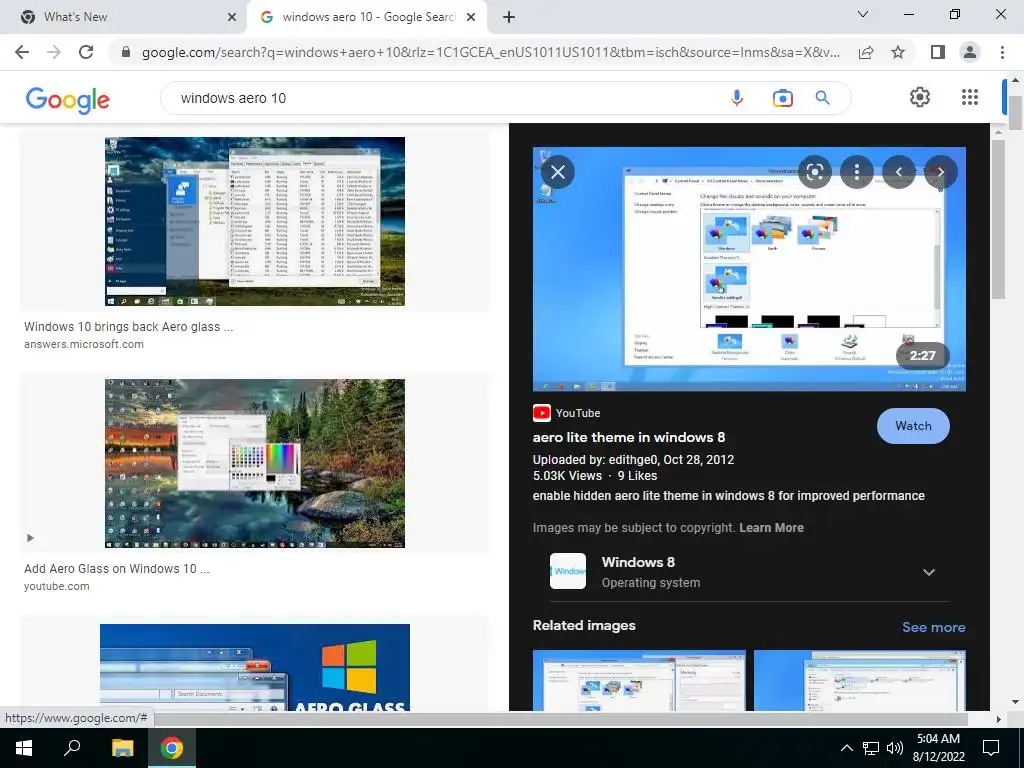Search inside image with Lens icon in preview
The width and height of the screenshot is (1024, 768).
point(814,172)
